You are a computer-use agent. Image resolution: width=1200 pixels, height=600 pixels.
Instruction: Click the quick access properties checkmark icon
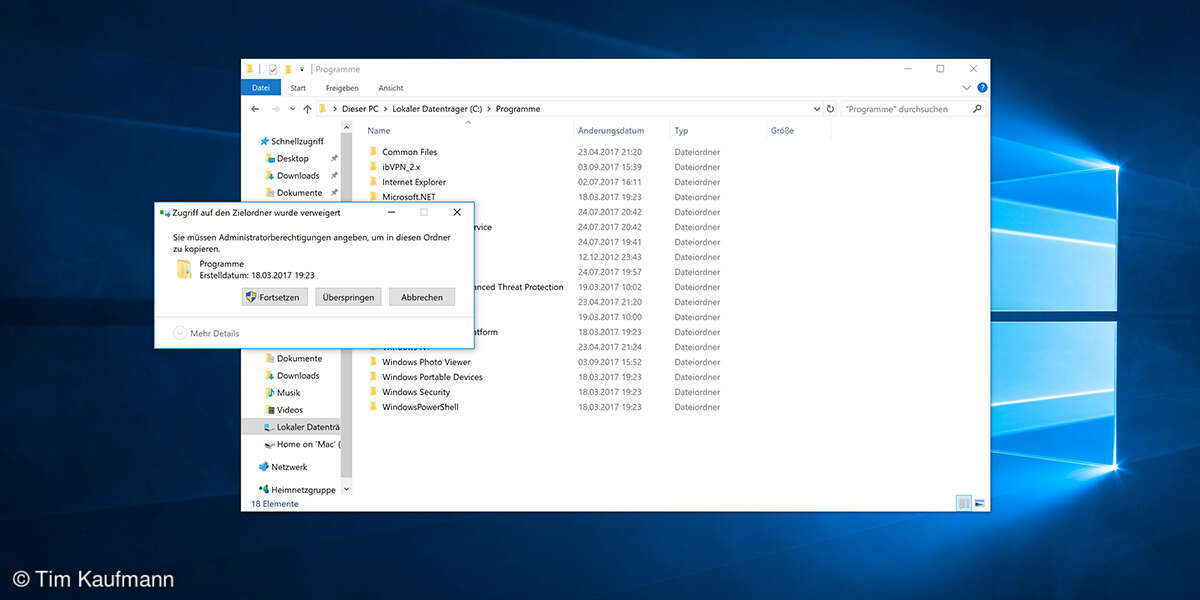273,69
